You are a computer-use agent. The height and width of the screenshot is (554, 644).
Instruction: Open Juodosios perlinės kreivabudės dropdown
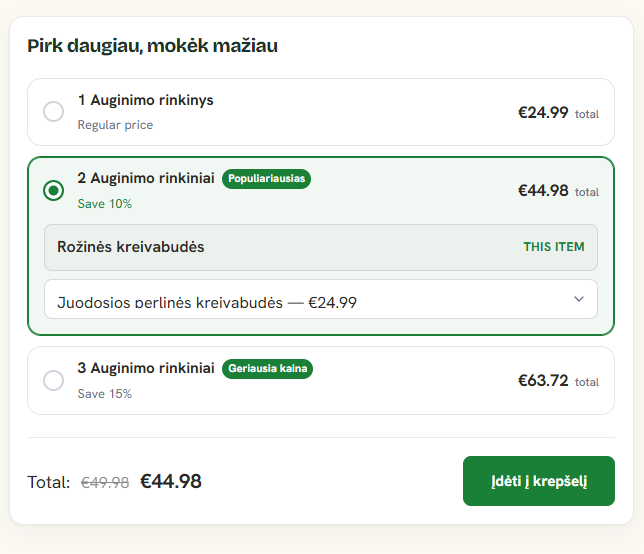[x=321, y=299]
